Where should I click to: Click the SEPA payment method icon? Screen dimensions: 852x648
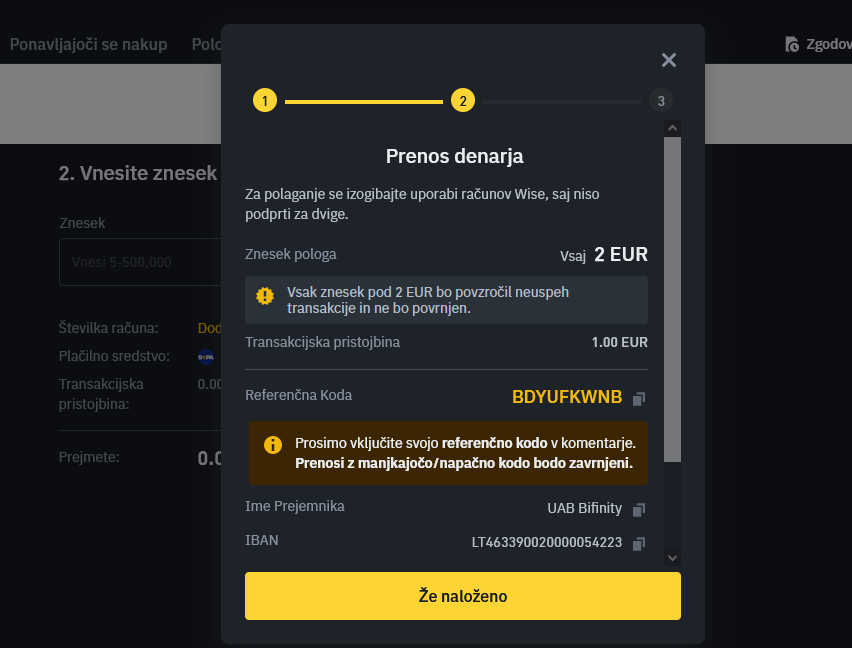click(x=206, y=357)
